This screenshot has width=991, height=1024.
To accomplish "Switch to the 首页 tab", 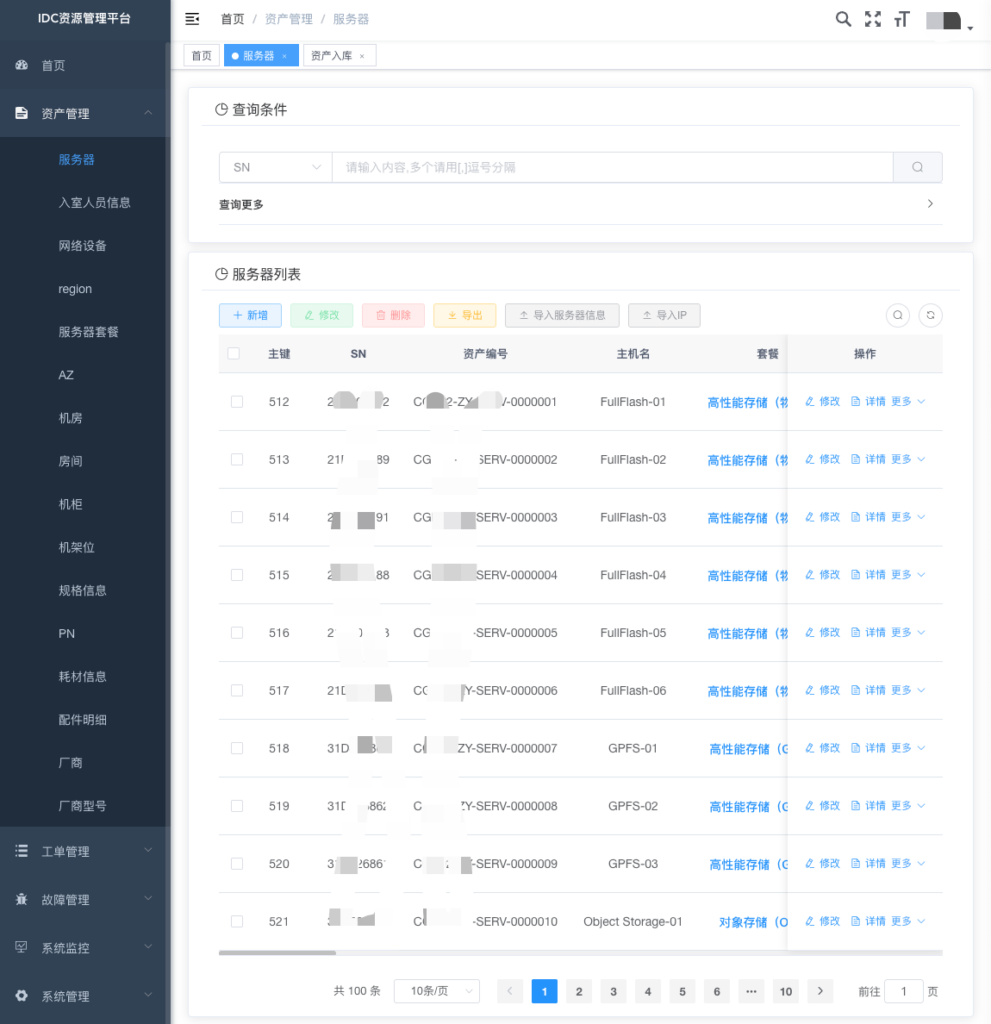I will pyautogui.click(x=202, y=56).
